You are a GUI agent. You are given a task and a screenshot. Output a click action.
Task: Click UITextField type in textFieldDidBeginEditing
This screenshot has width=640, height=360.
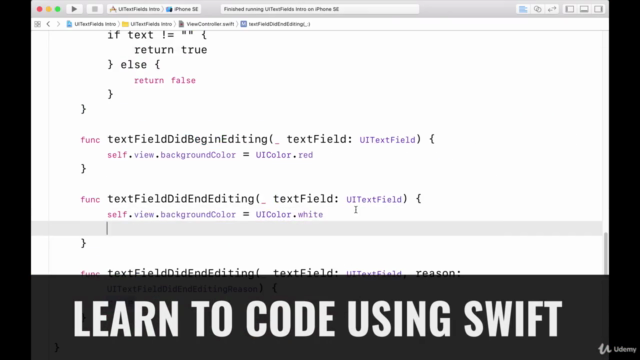coord(387,140)
